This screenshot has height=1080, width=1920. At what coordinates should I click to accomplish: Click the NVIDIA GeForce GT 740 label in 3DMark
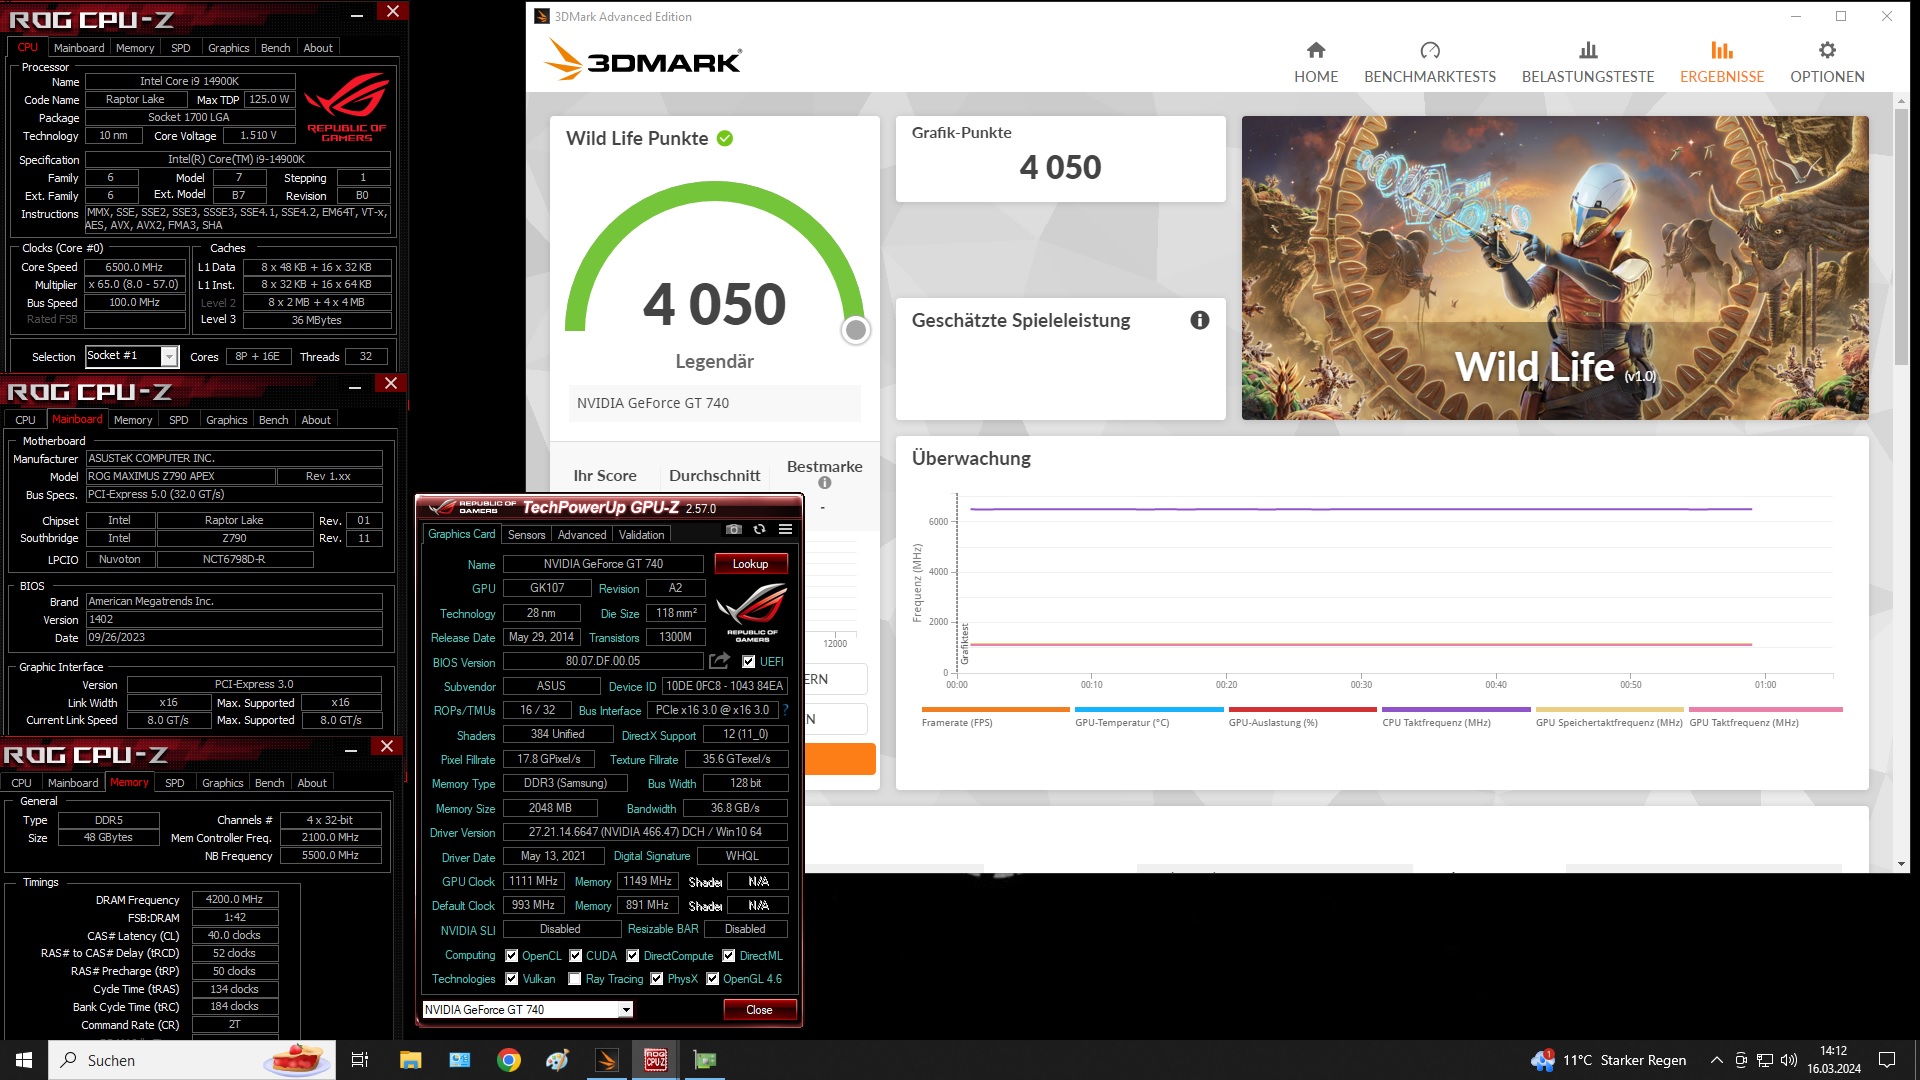click(x=653, y=403)
